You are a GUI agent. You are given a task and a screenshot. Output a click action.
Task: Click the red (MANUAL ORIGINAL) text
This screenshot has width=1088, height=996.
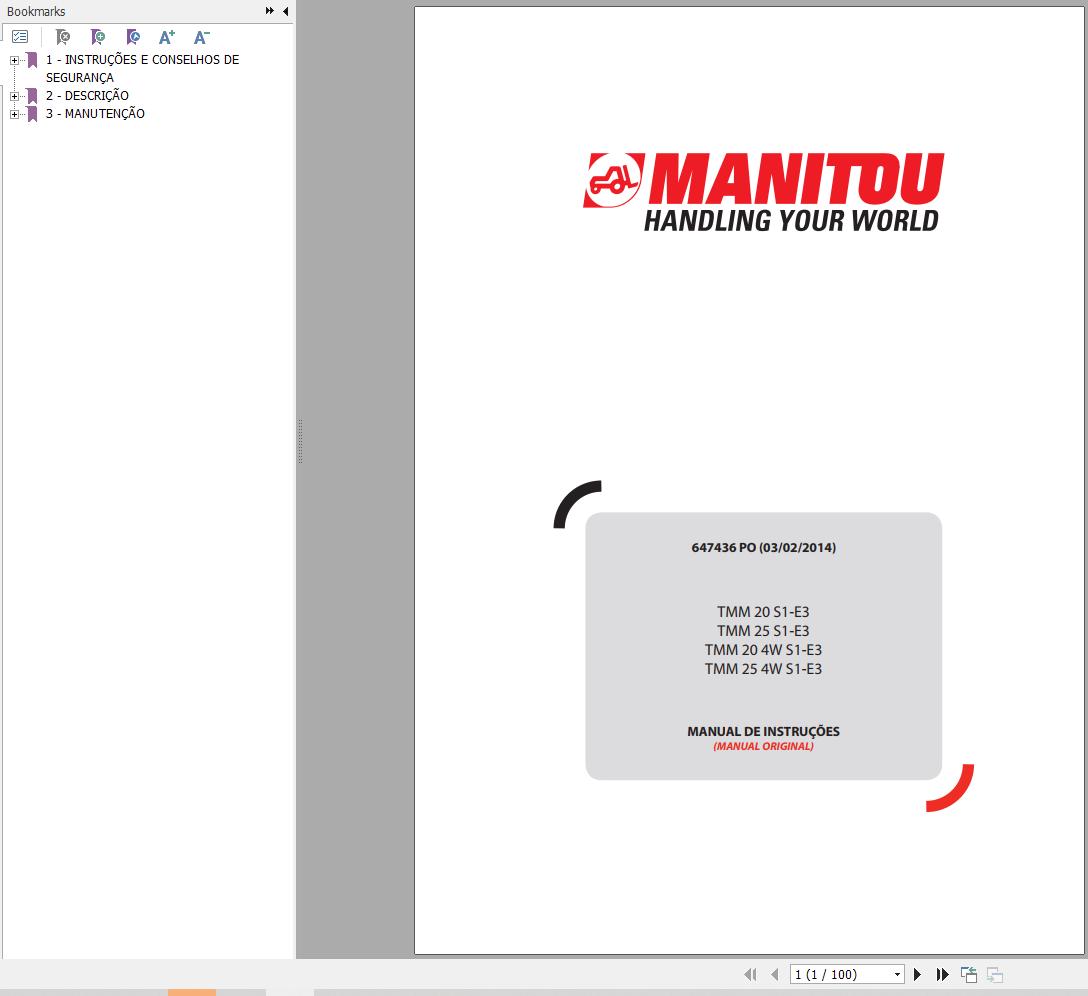coord(763,747)
